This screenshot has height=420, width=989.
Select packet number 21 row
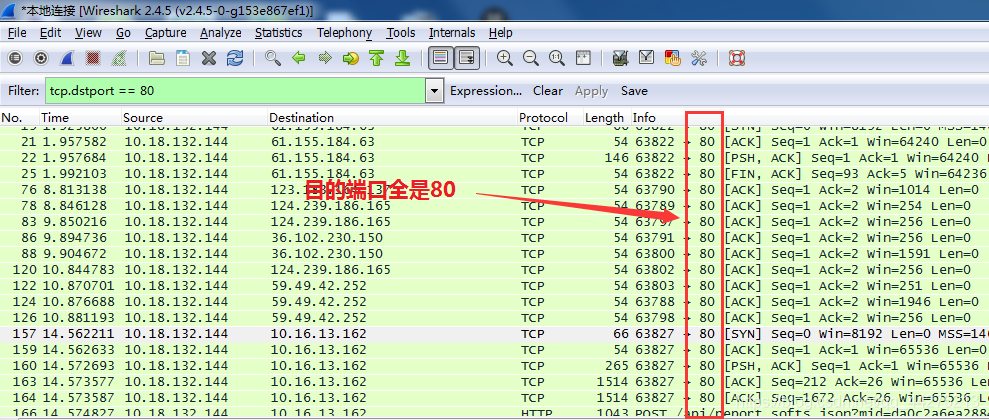[x=494, y=142]
